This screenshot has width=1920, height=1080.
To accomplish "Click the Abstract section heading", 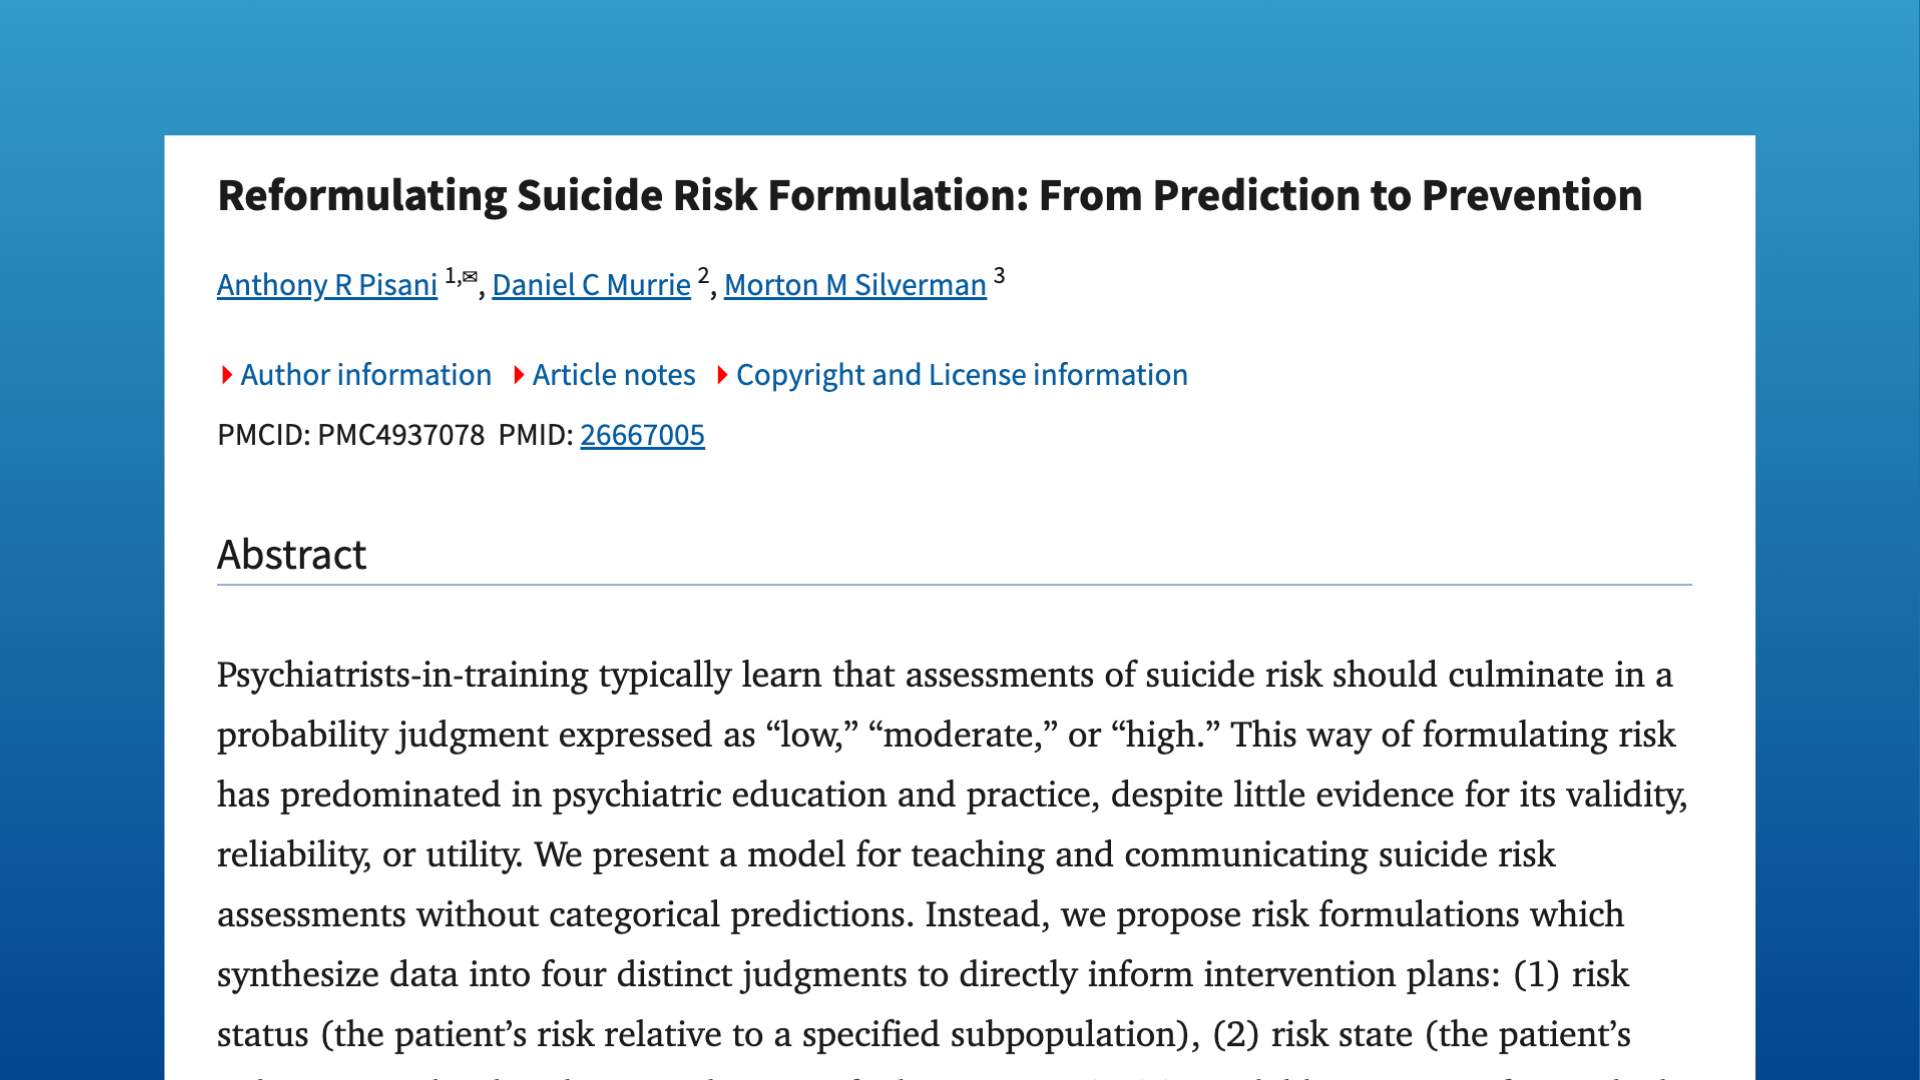I will pos(292,554).
